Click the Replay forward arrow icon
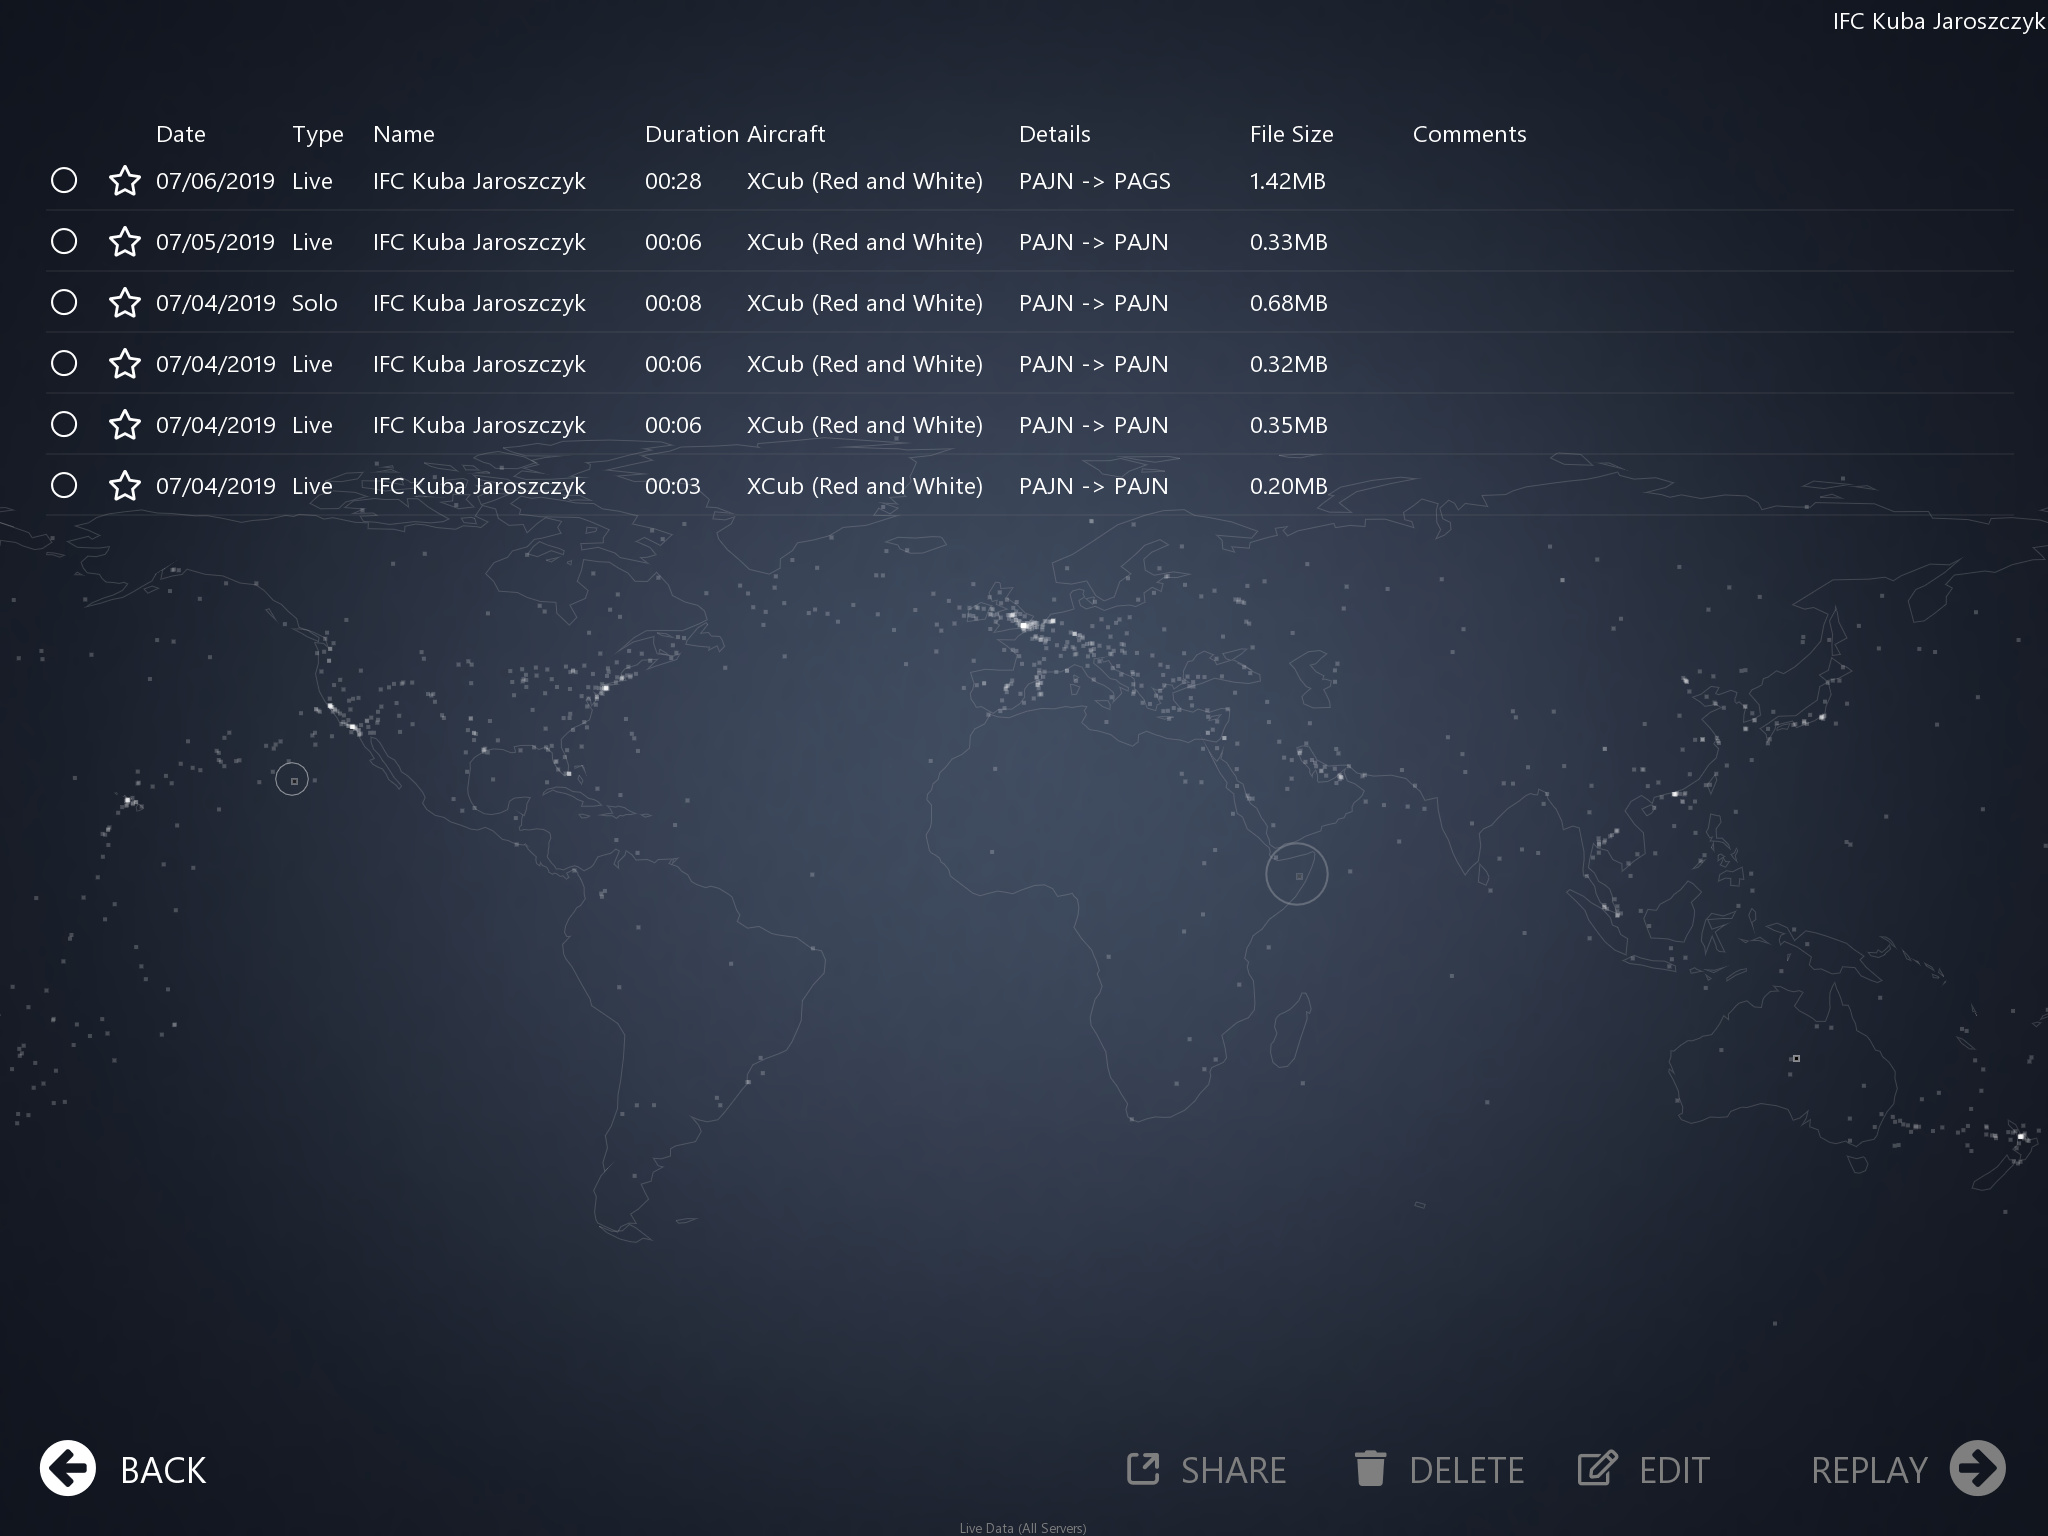The image size is (2048, 1536). point(1977,1469)
